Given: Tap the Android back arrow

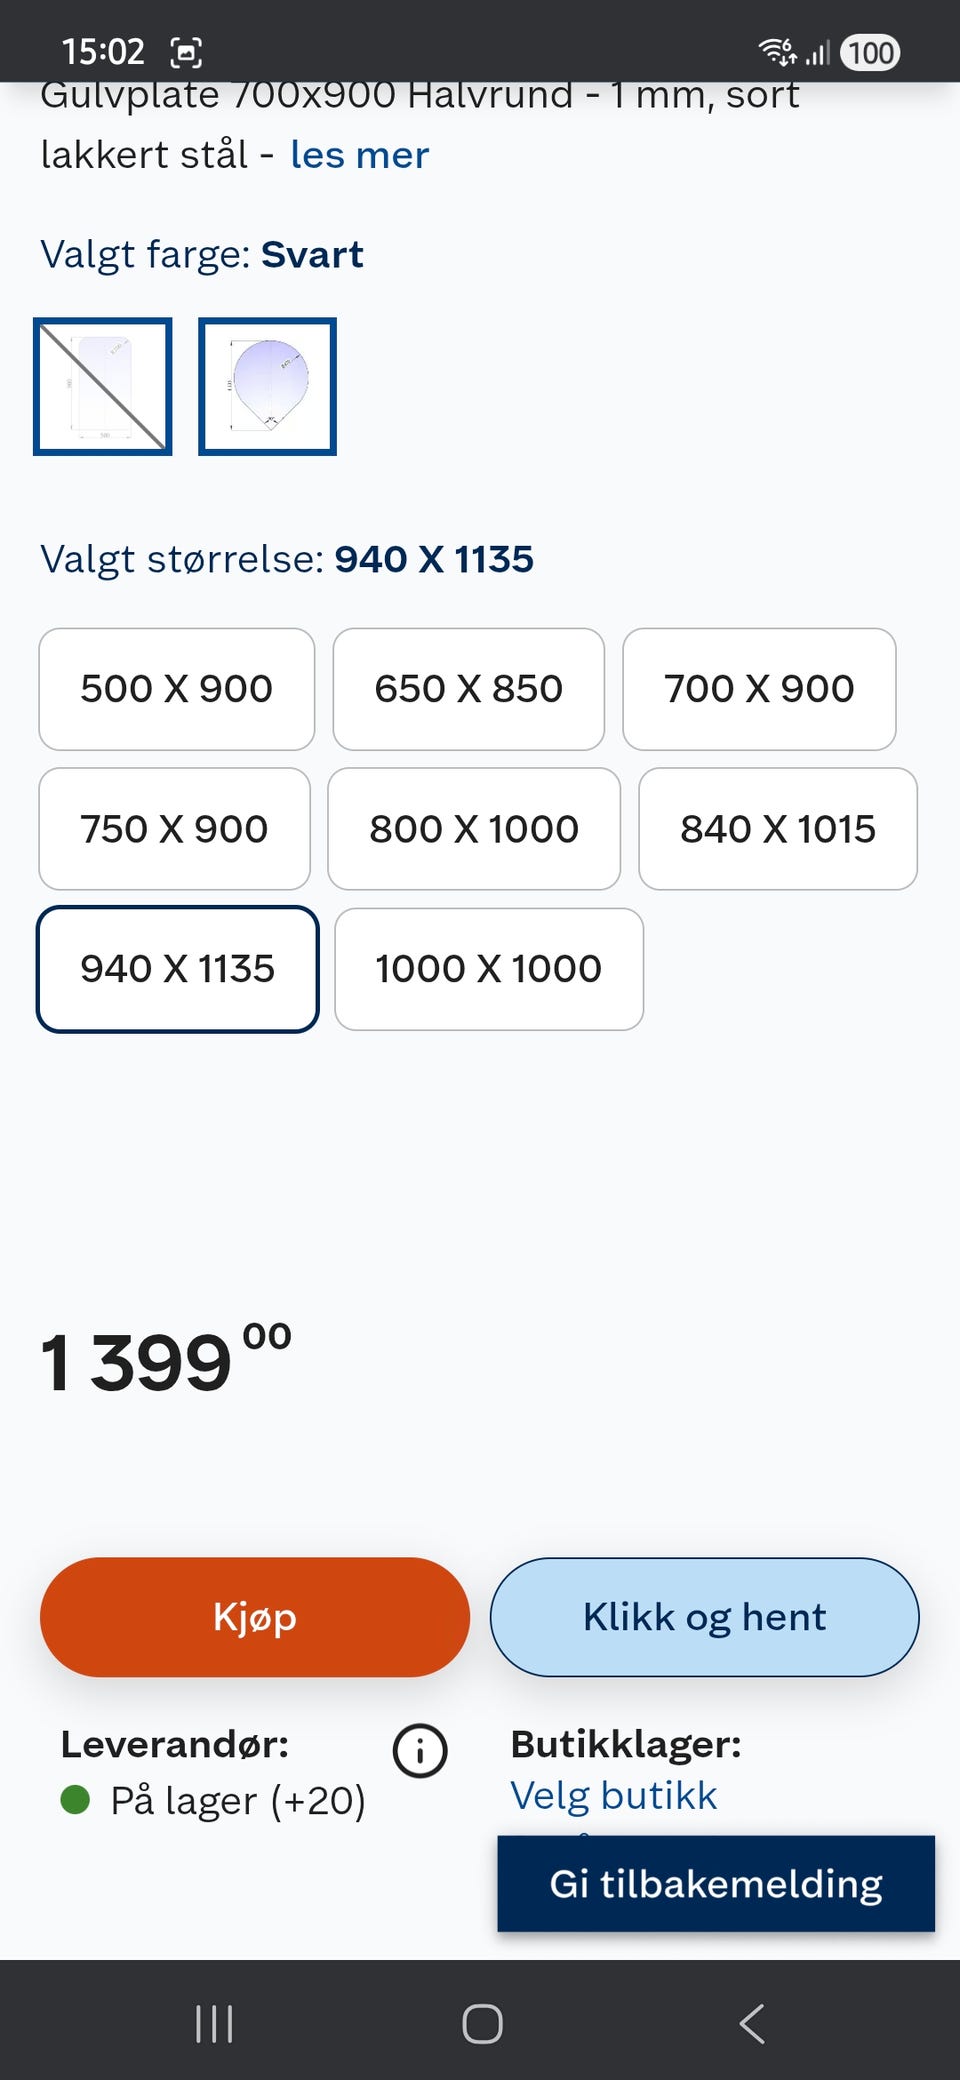Looking at the screenshot, I should click(752, 2023).
